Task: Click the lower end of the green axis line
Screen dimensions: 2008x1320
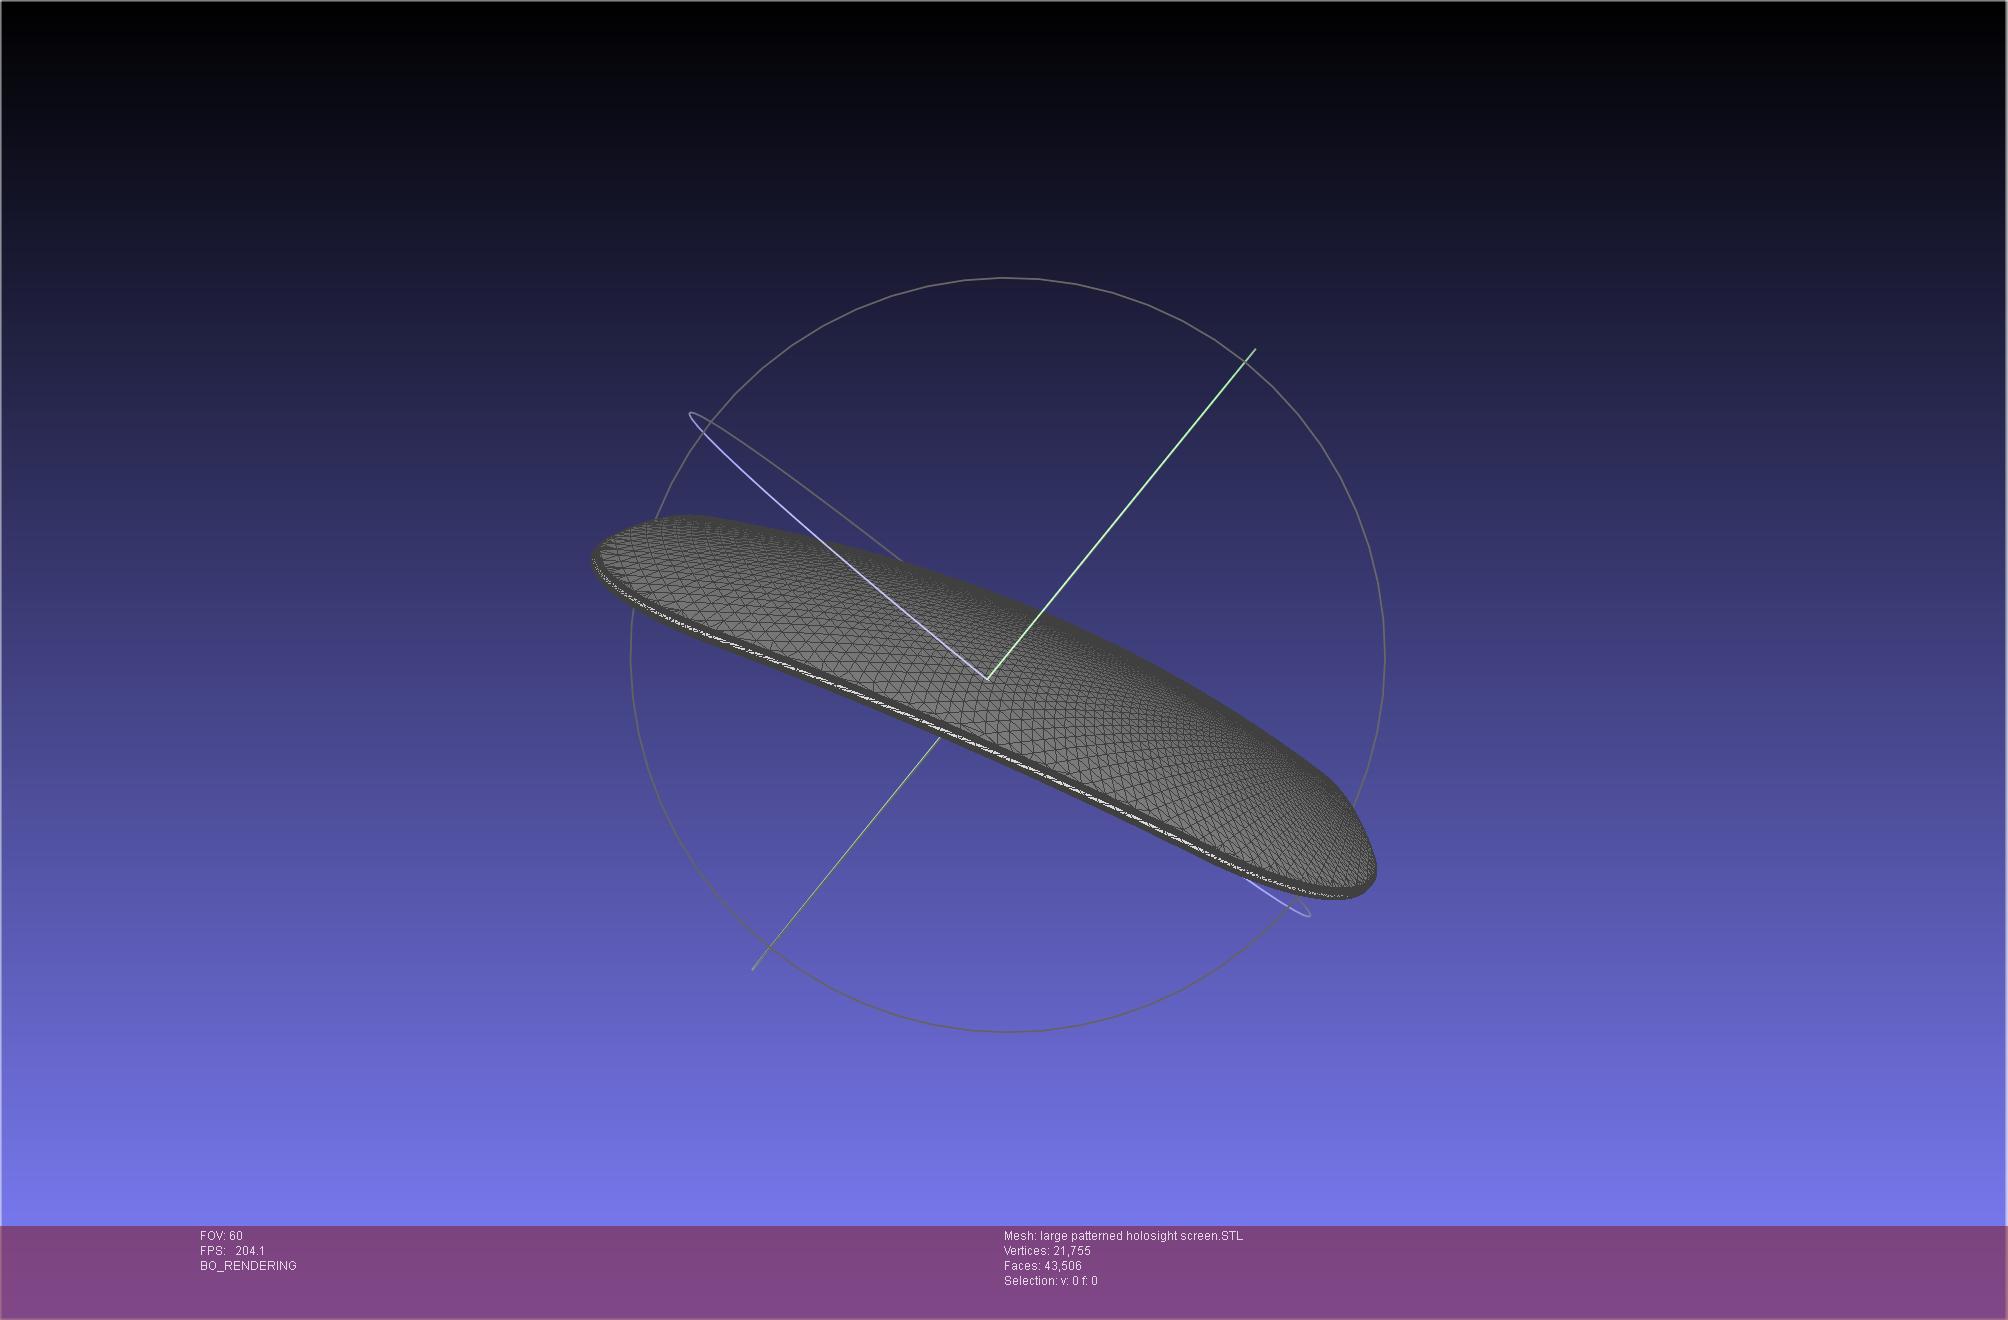Action: (754, 967)
